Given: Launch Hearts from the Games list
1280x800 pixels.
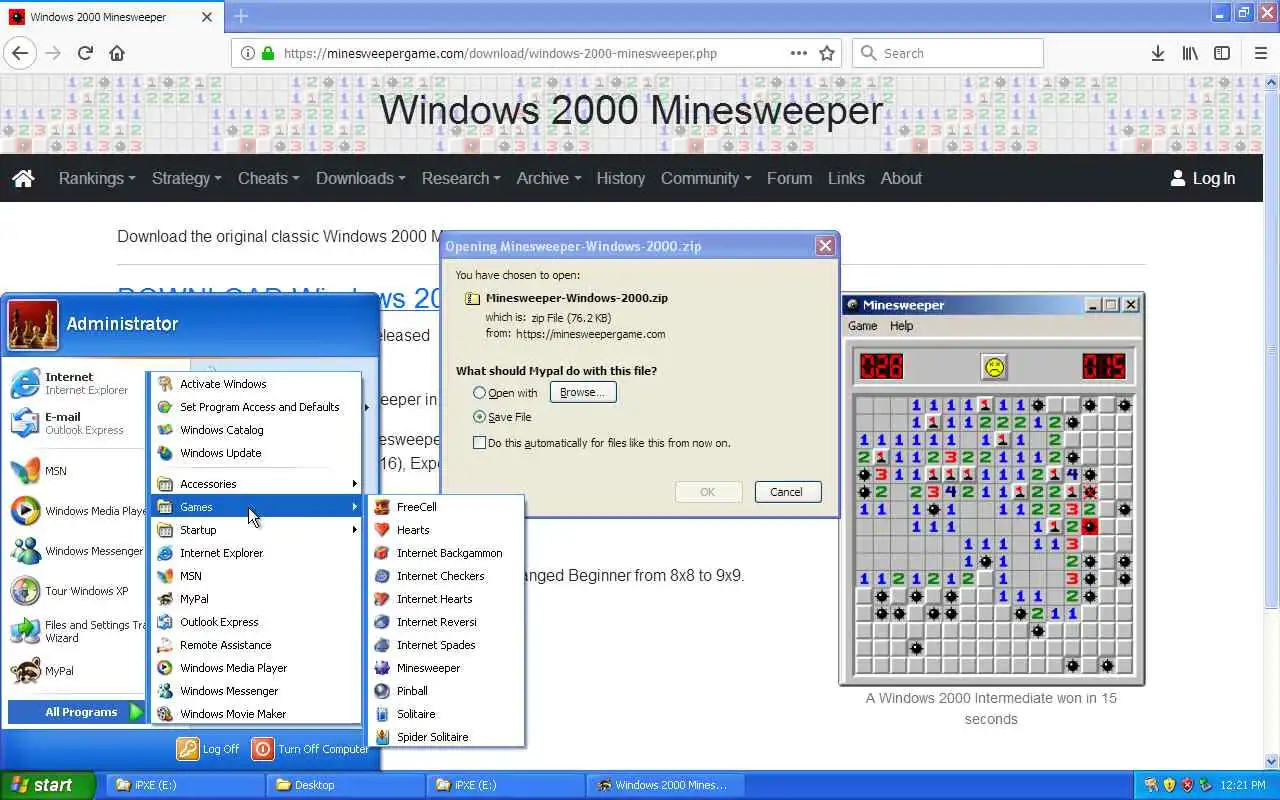Looking at the screenshot, I should (x=446, y=530).
